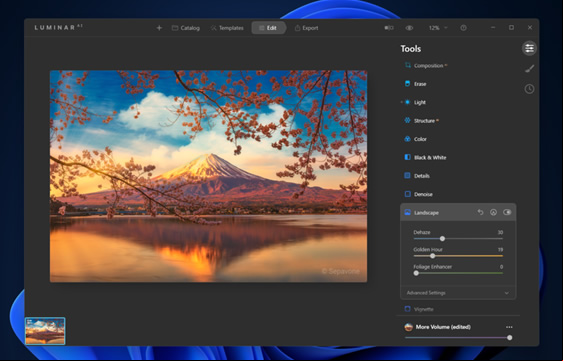The image size is (563, 361).
Task: Select the Mount Fuji filmstrip thumbnail
Action: [x=45, y=331]
